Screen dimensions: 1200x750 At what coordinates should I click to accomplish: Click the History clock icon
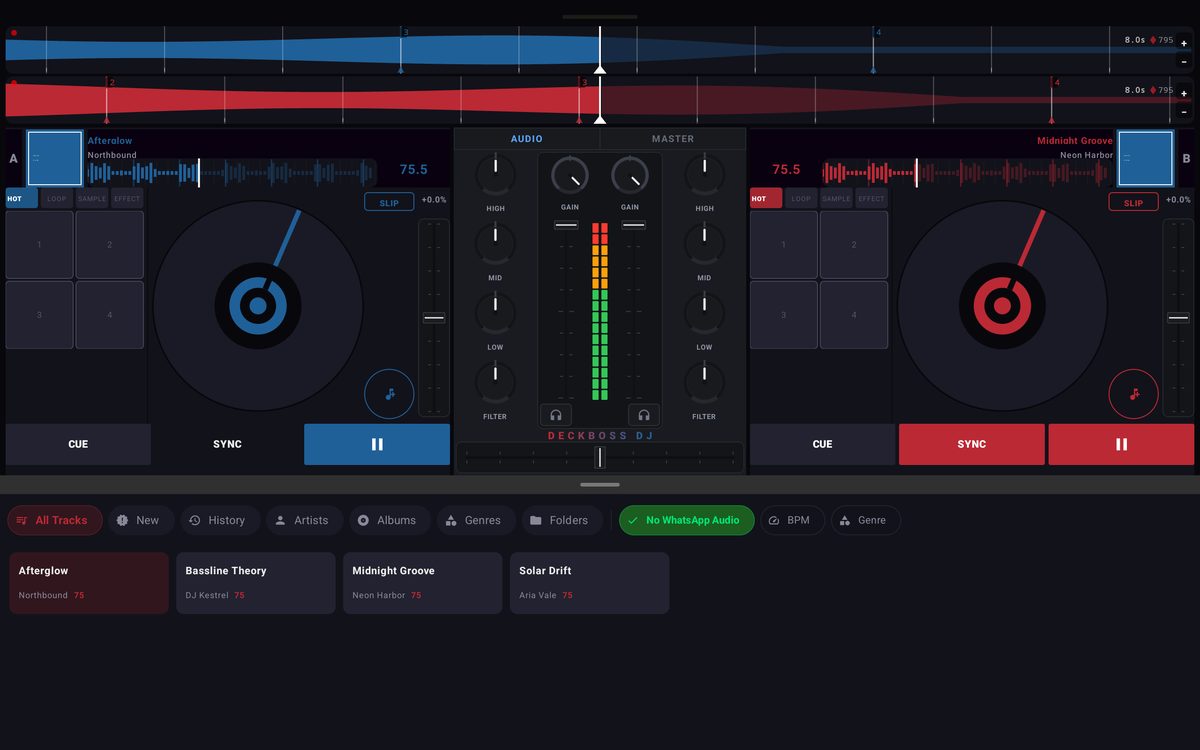click(x=194, y=520)
